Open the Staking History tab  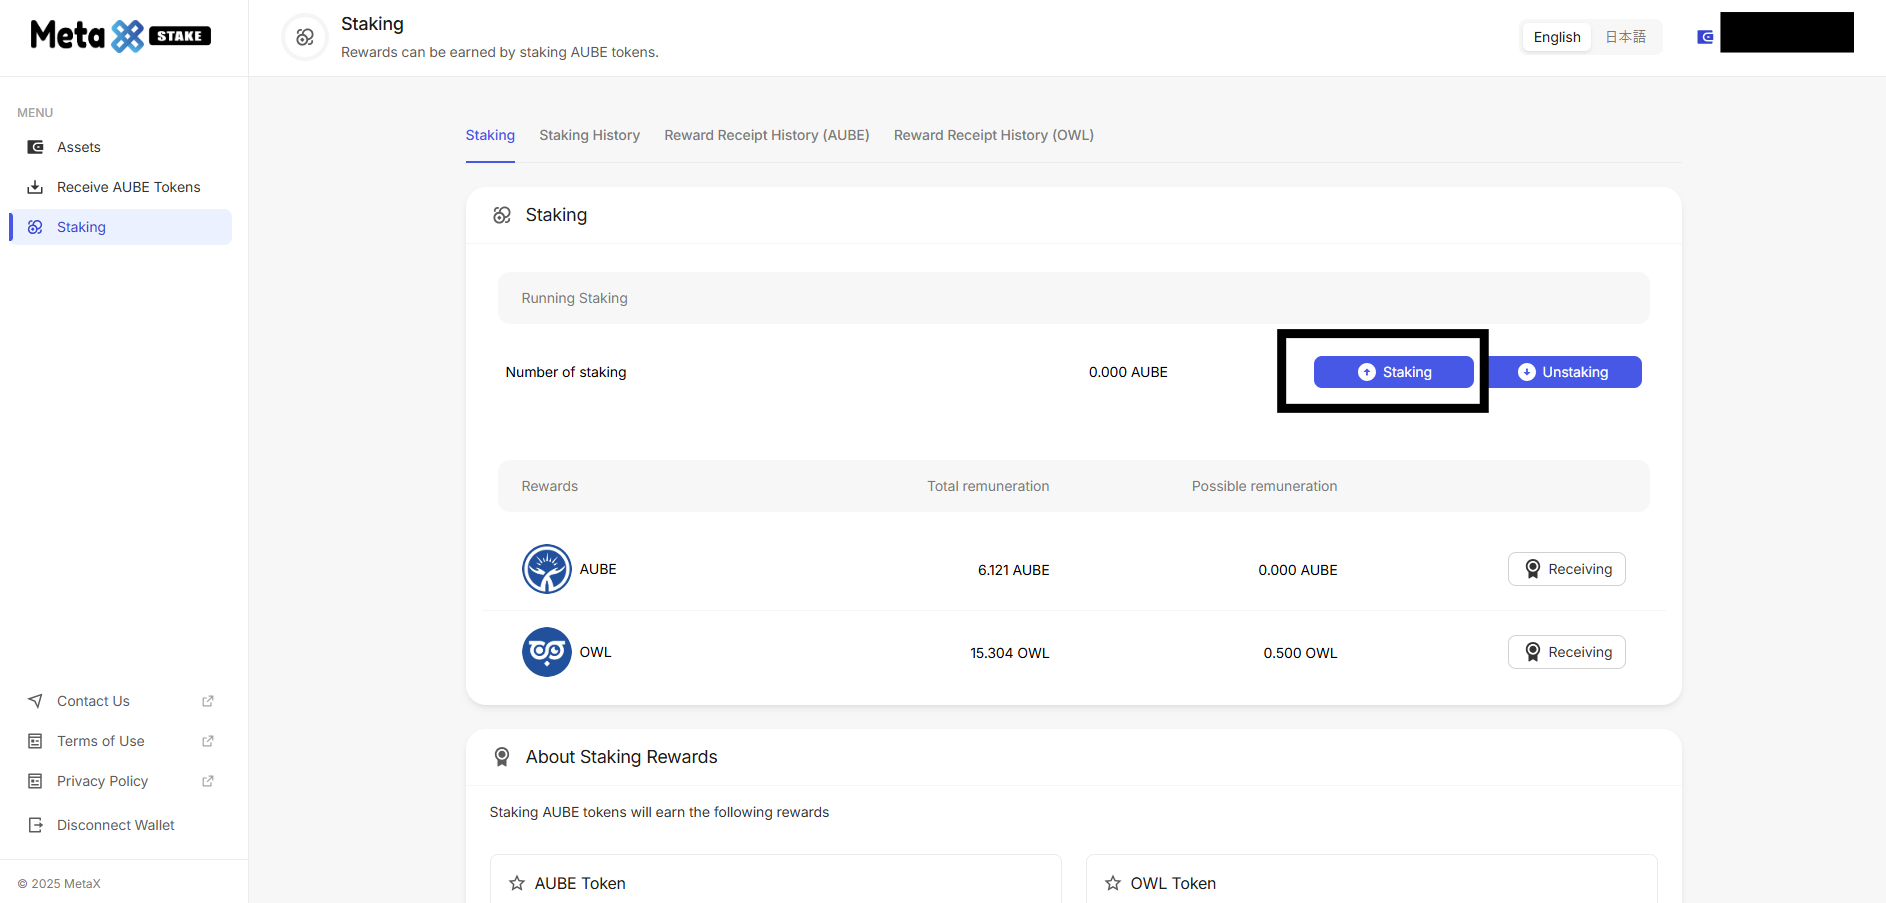(x=589, y=135)
